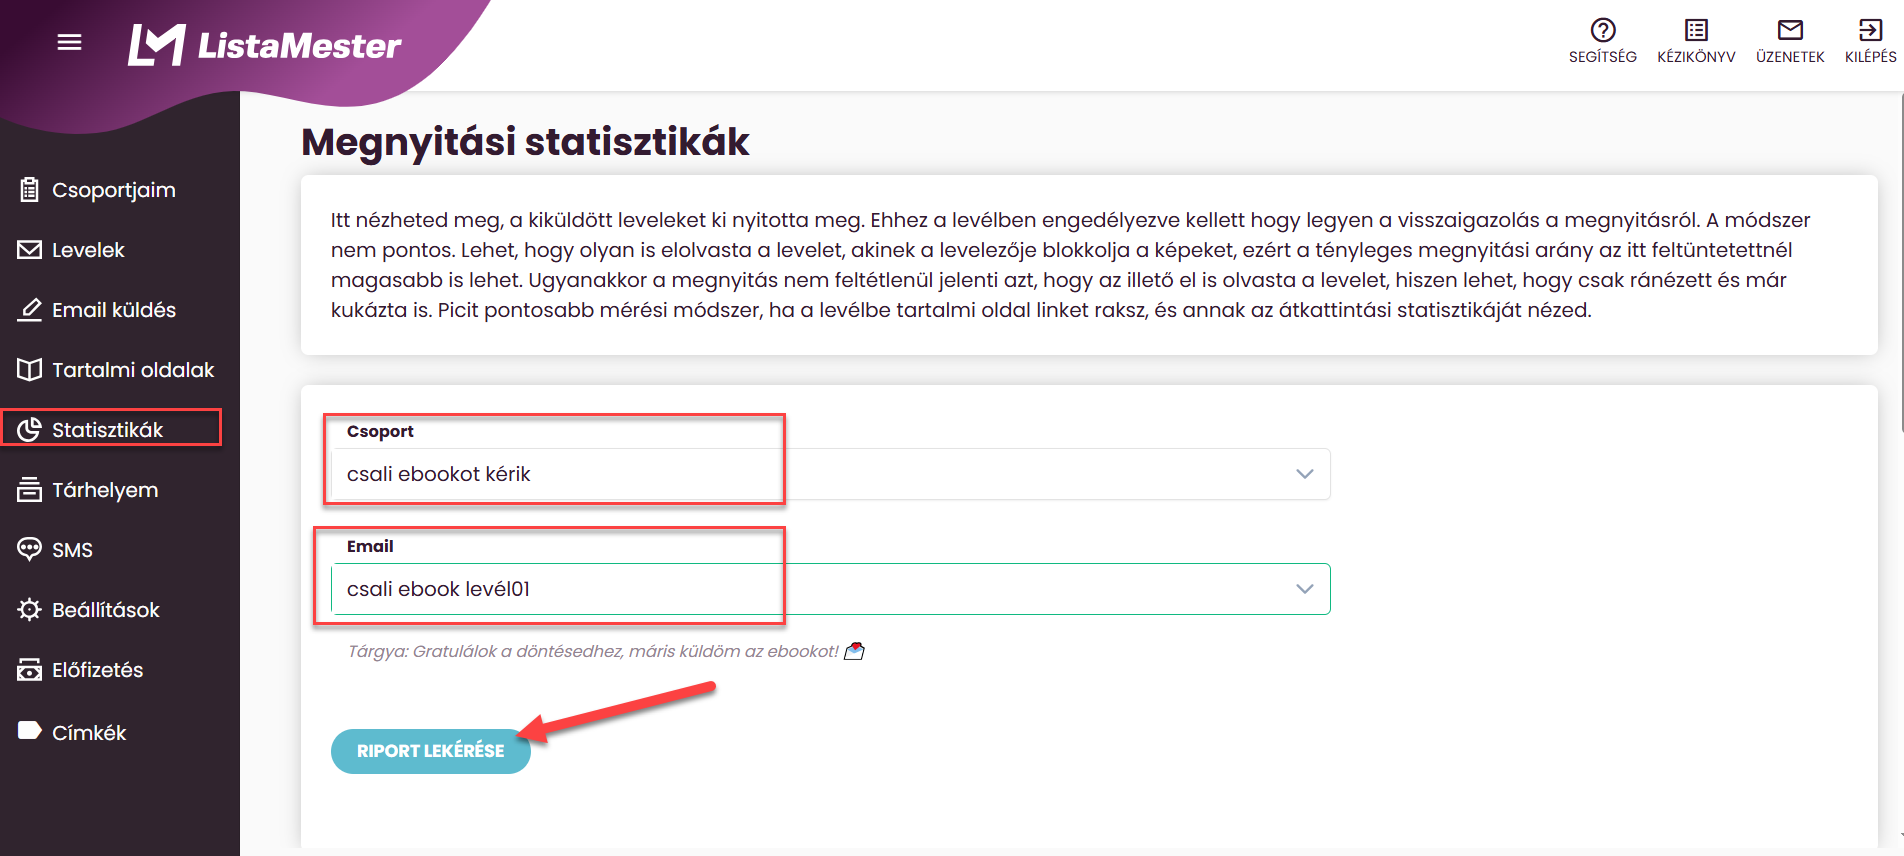Open the Csoport dropdown 'csali ebookot kérik'
Screen dimensions: 1904x856
coord(830,474)
